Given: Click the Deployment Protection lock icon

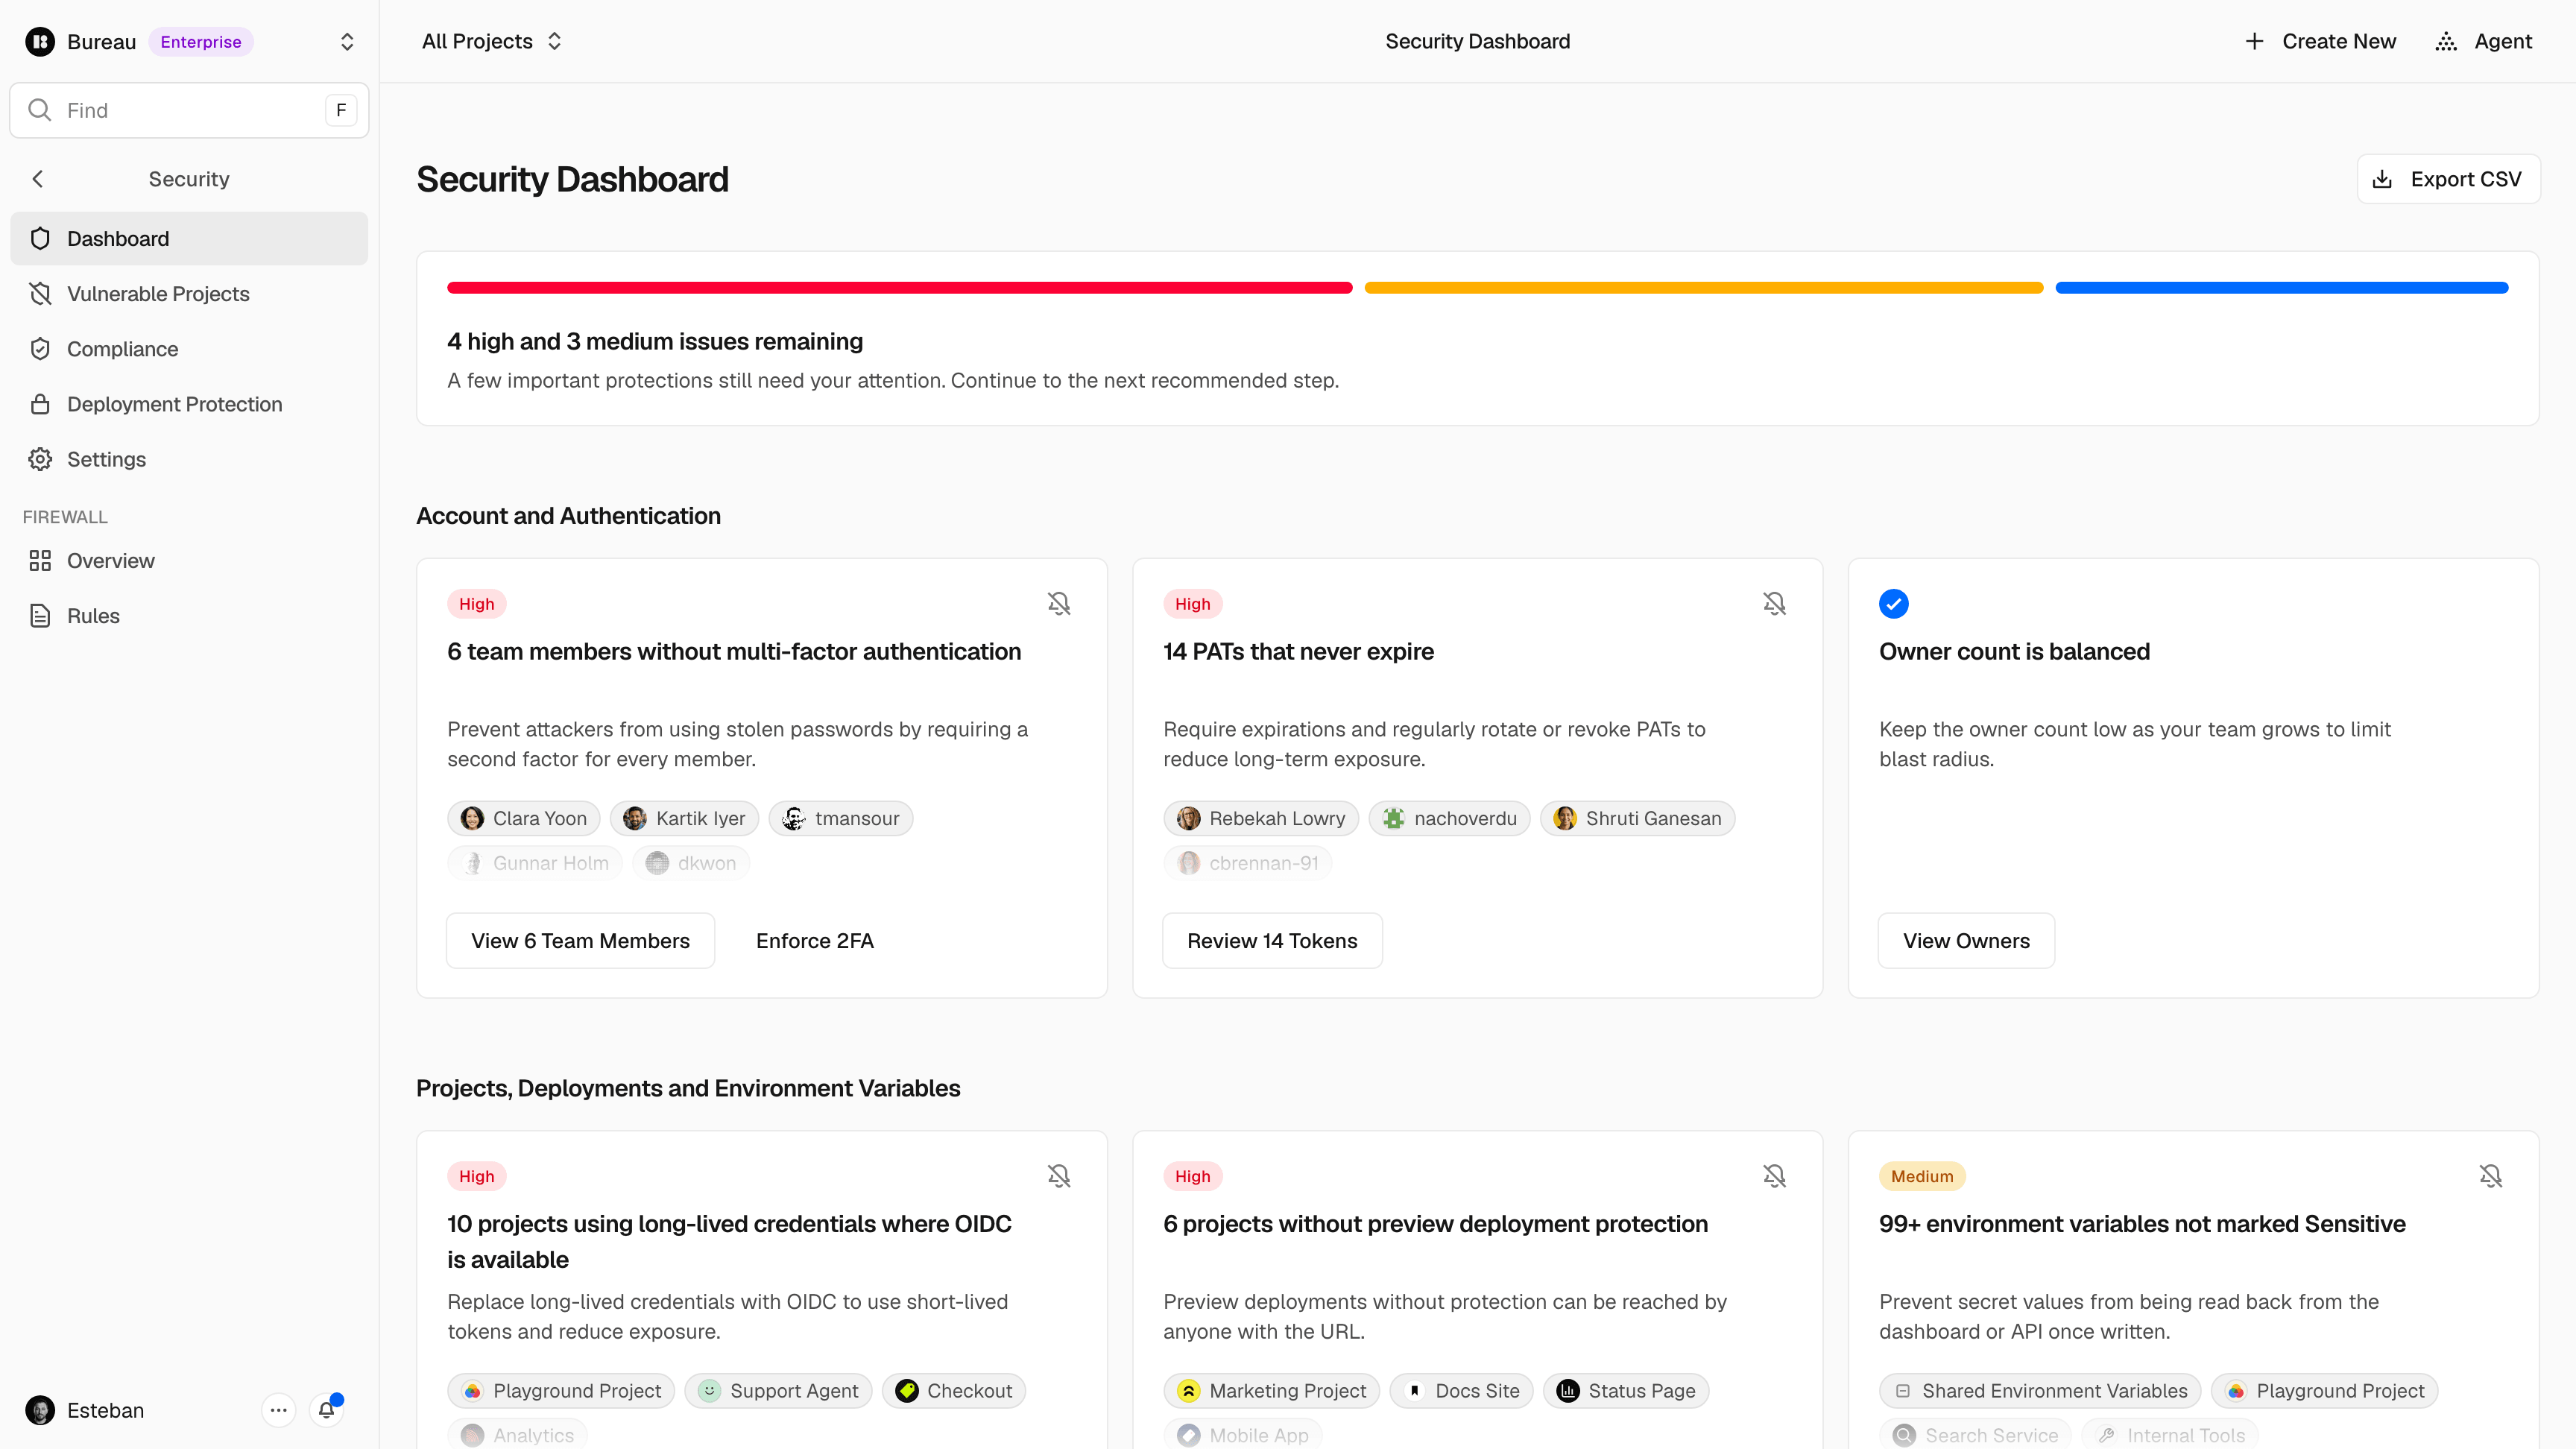Looking at the screenshot, I should pyautogui.click(x=40, y=403).
